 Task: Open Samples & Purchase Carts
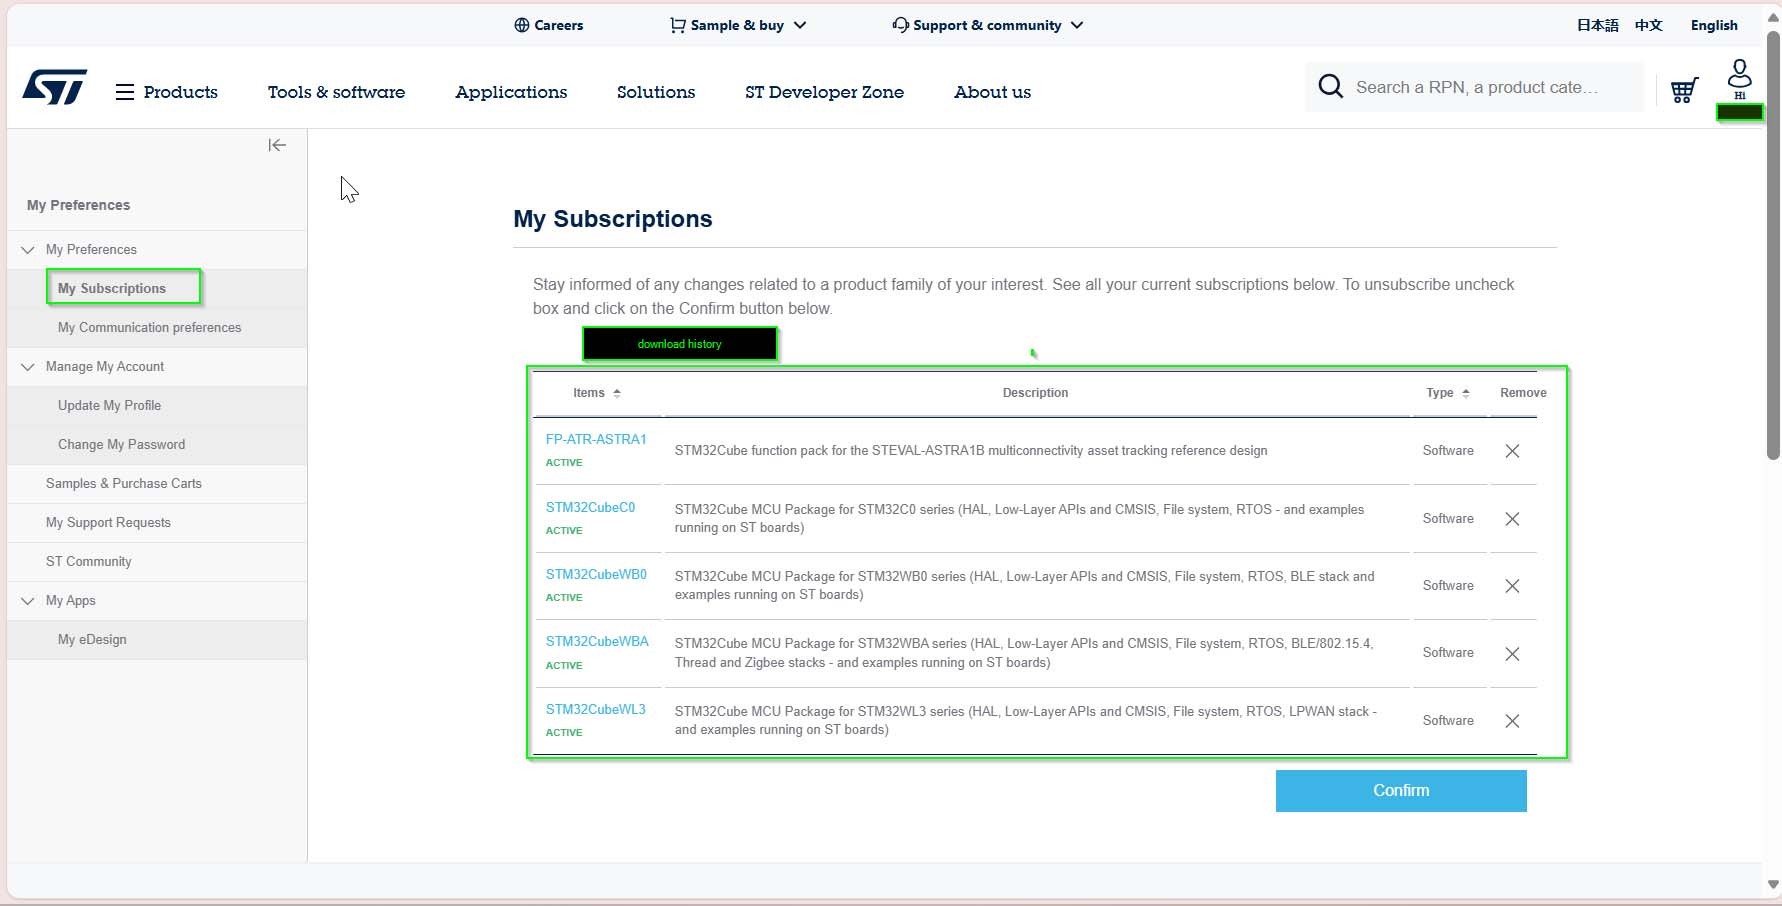(124, 483)
